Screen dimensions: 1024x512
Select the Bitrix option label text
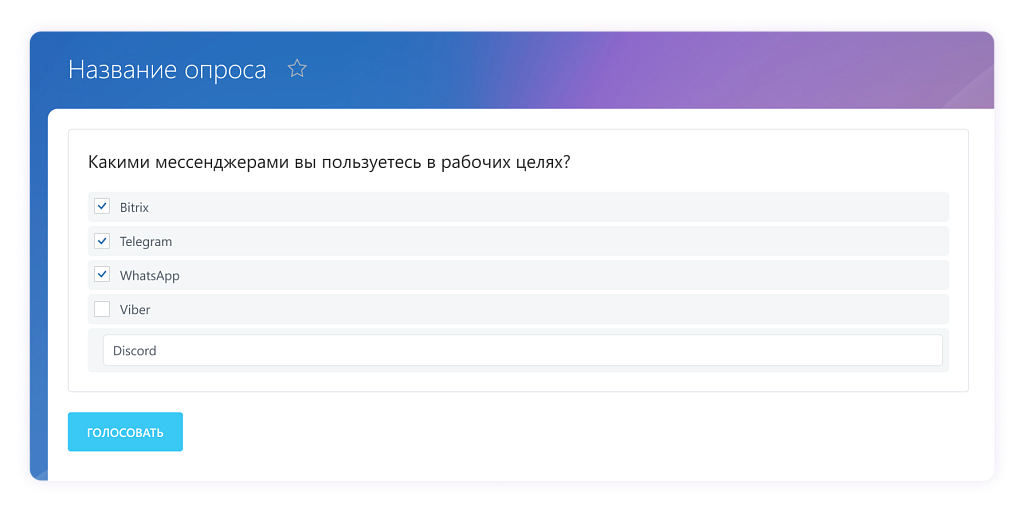(134, 207)
